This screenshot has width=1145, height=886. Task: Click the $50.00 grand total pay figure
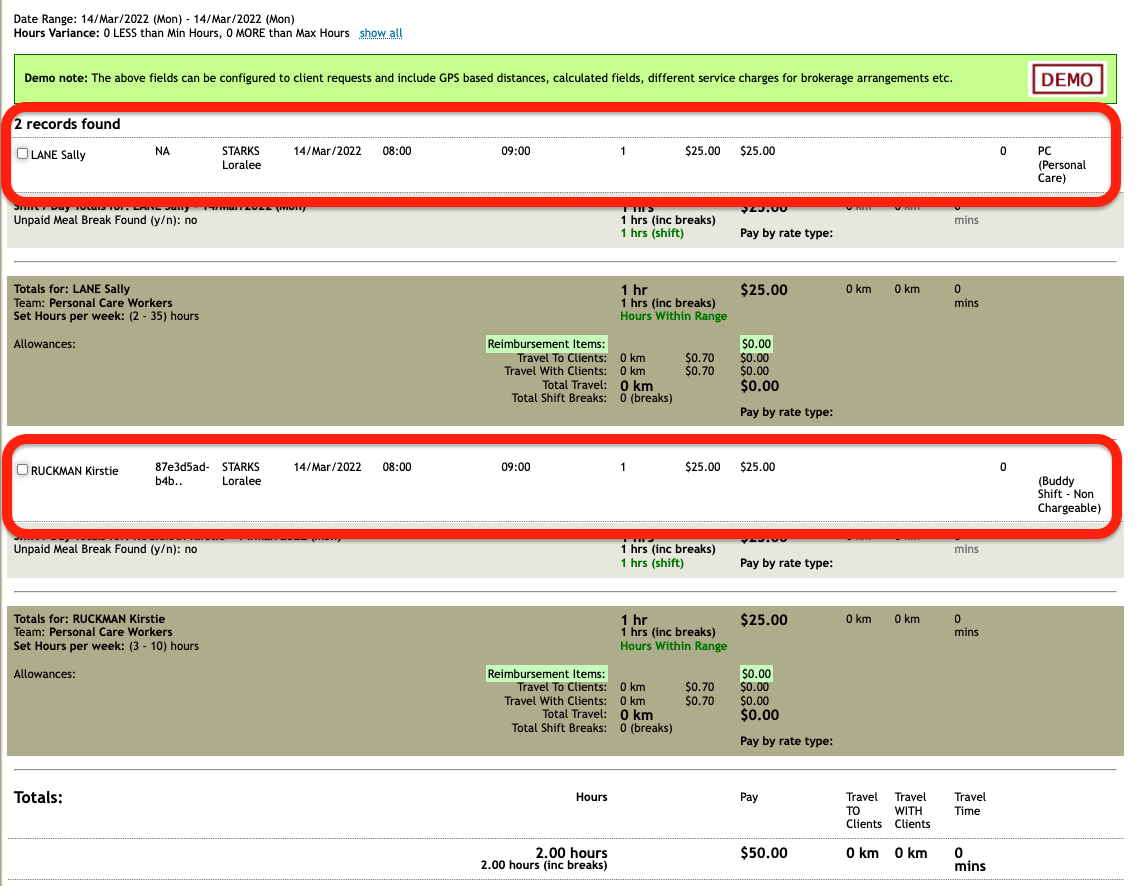[x=764, y=853]
